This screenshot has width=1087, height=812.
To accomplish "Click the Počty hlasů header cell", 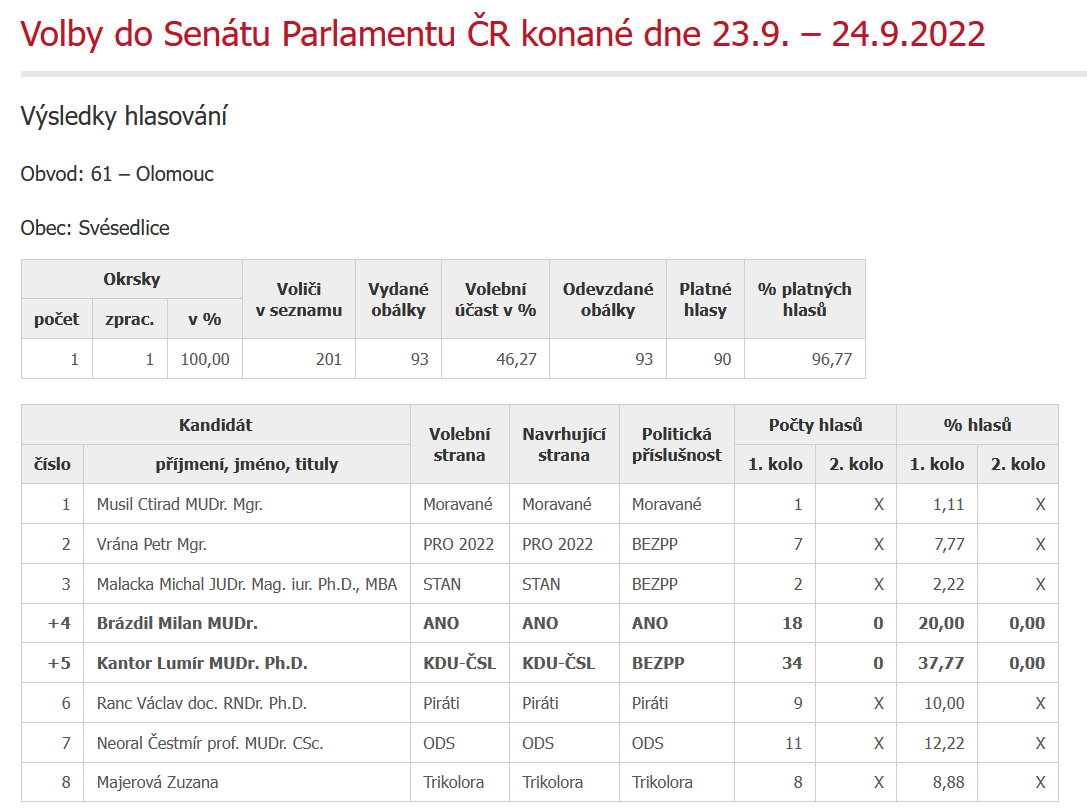I will [x=815, y=425].
